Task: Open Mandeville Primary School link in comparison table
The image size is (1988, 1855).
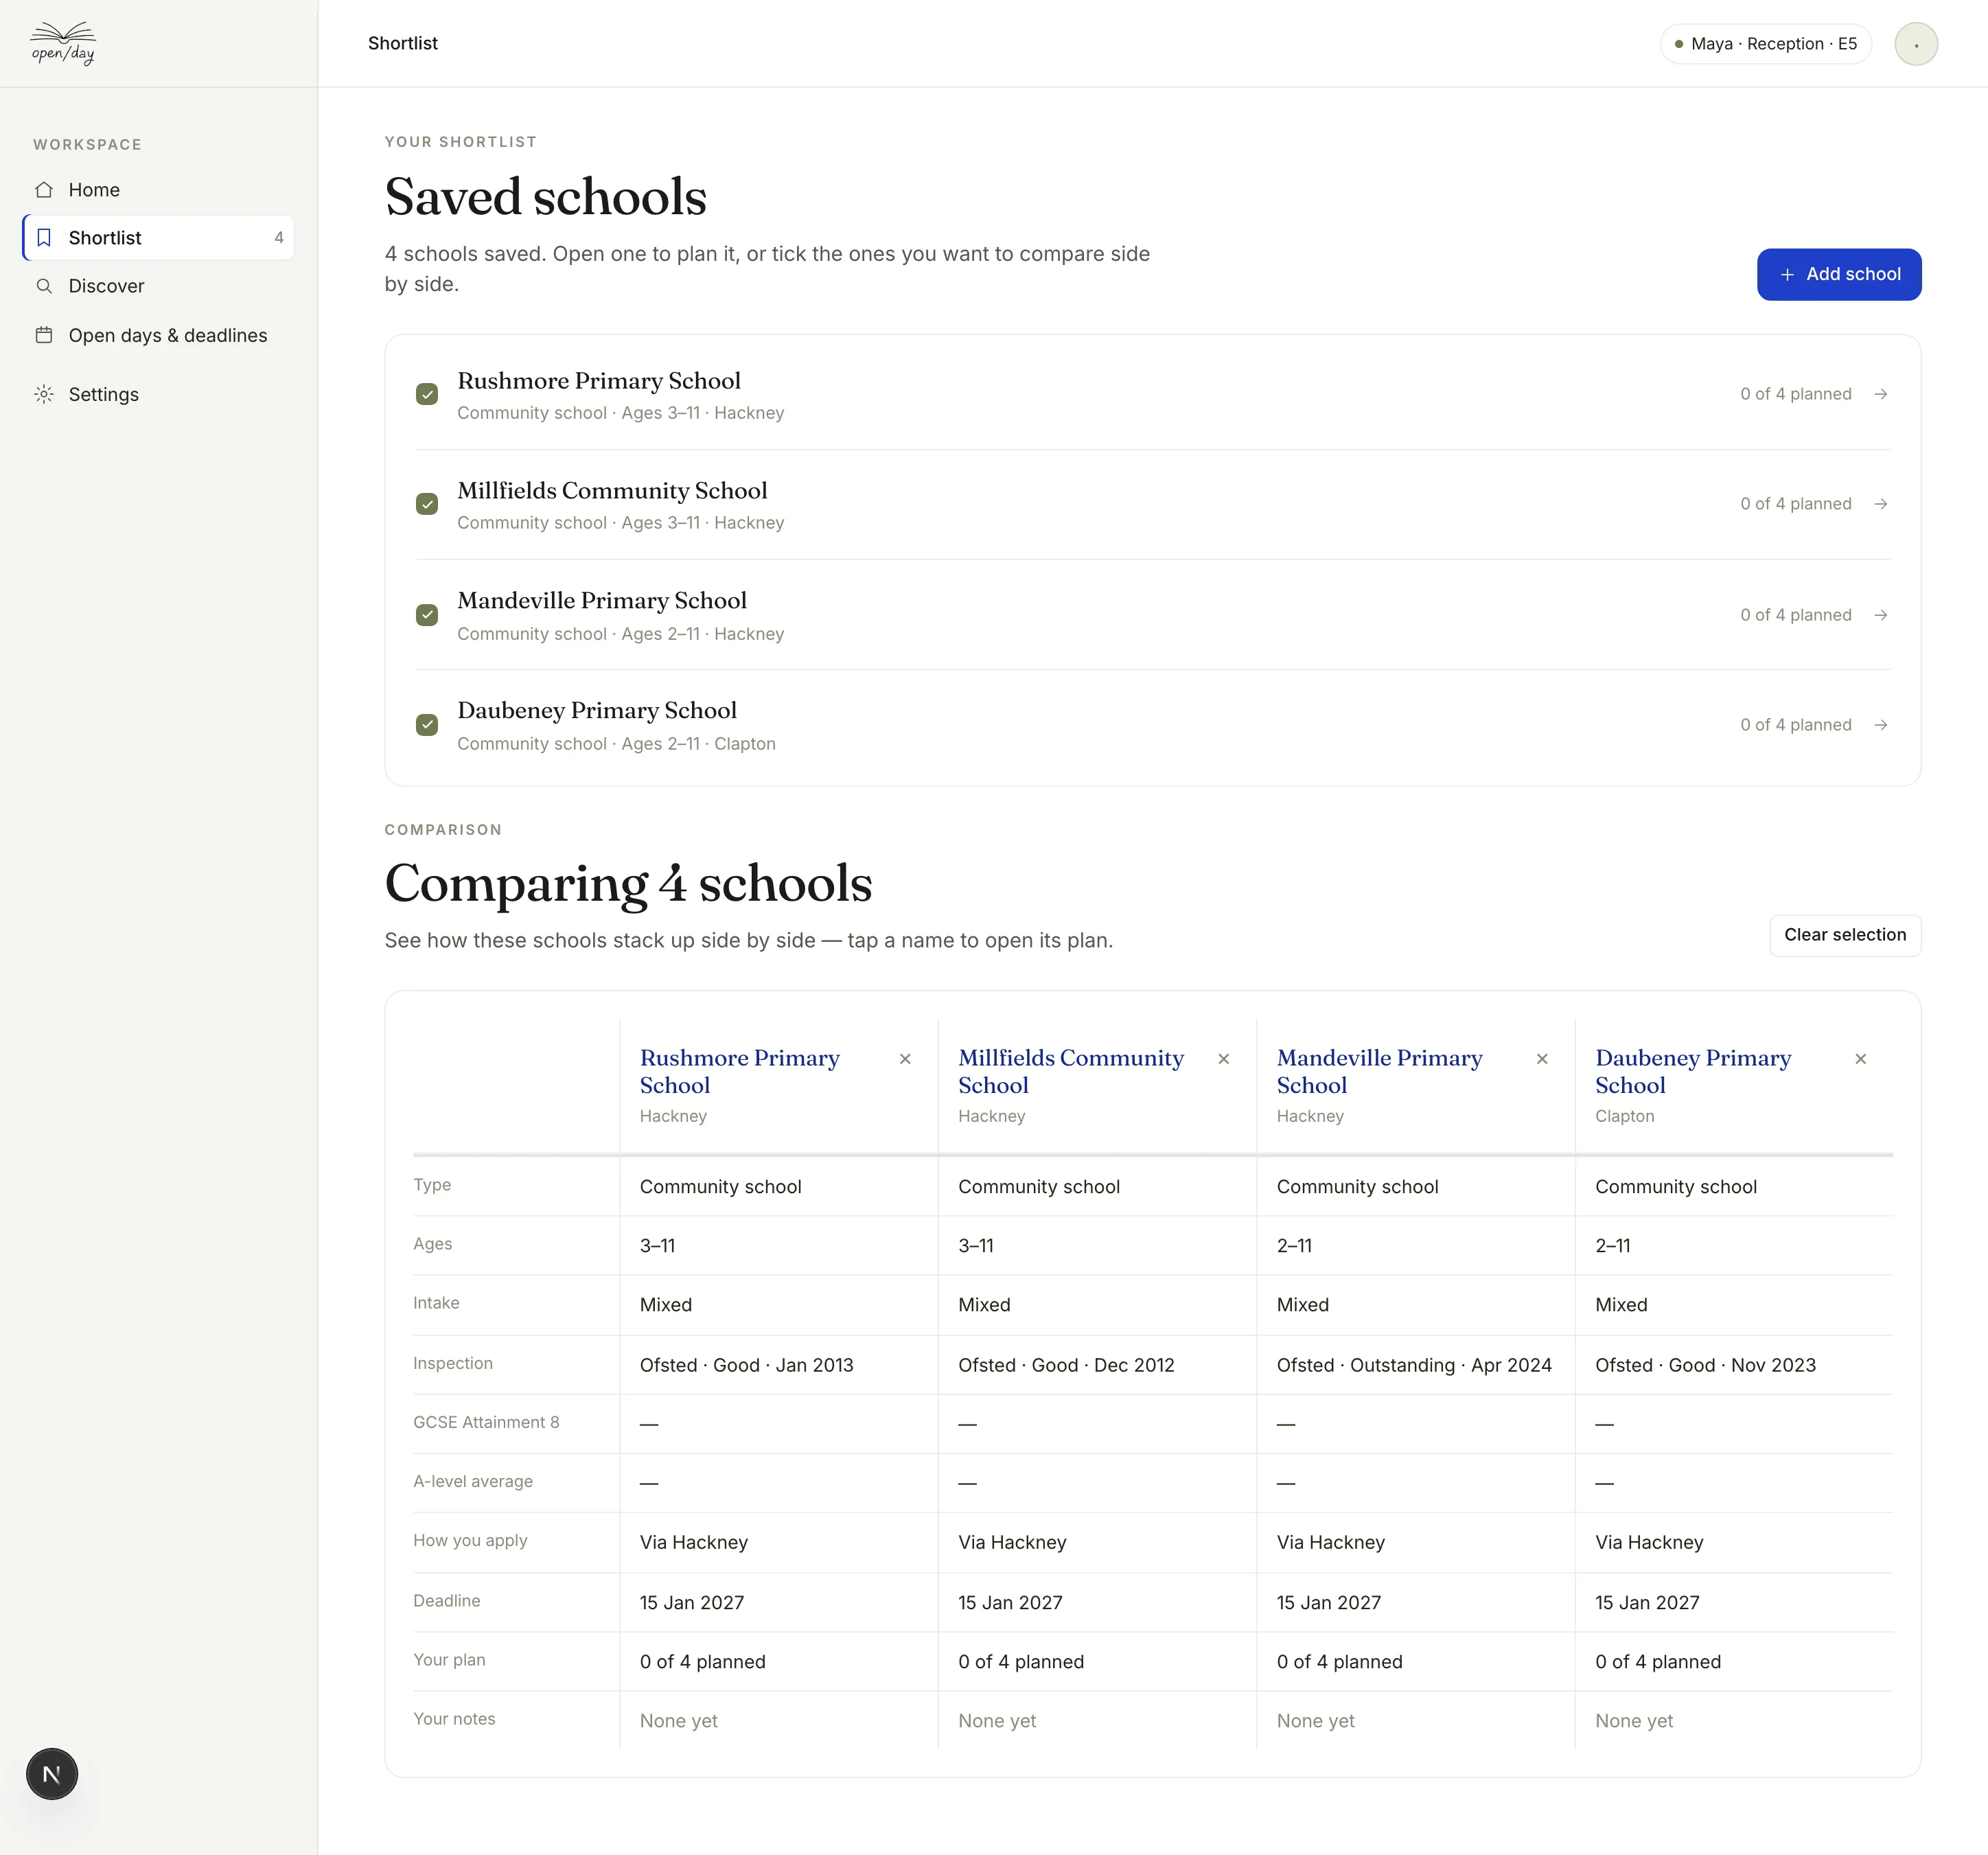Action: (1379, 1071)
